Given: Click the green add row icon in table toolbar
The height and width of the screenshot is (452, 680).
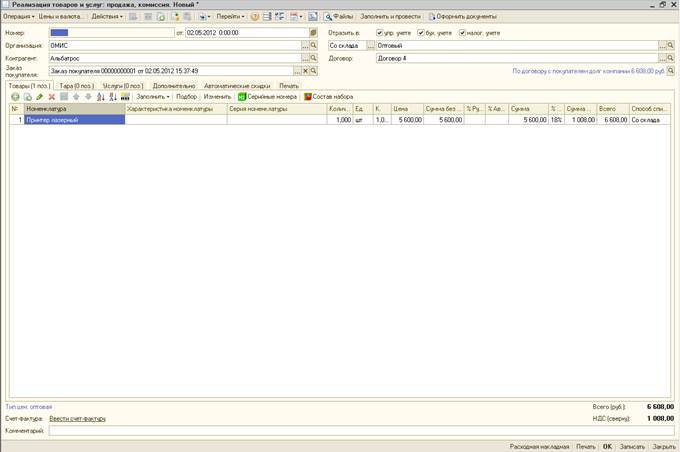Looking at the screenshot, I should coord(14,96).
